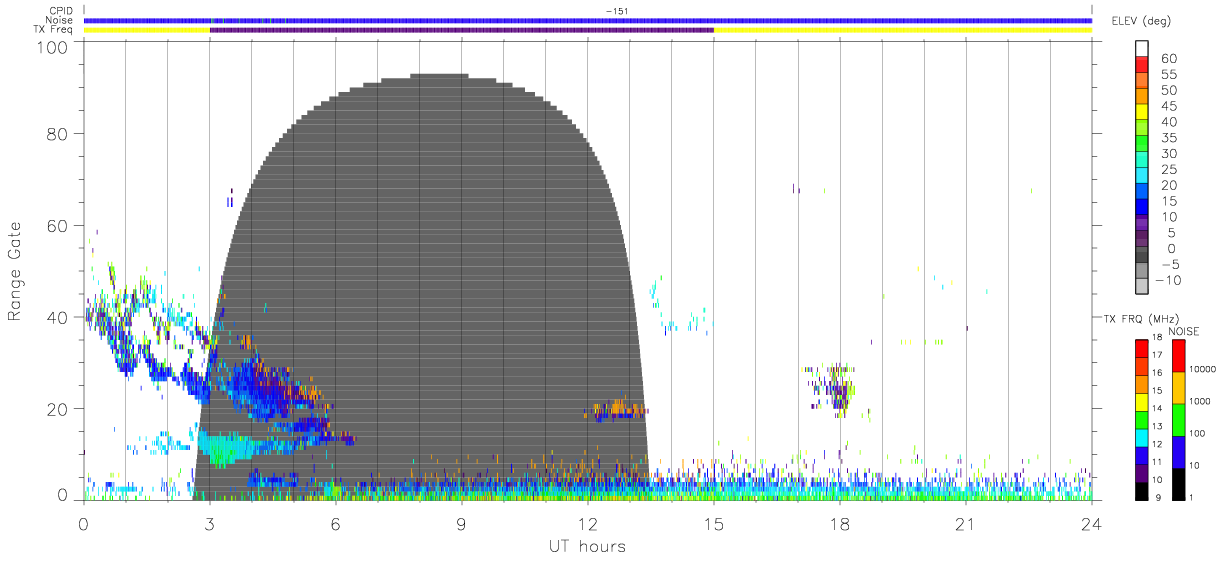Click the x-axis tick label 24
This screenshot has height=567, width=1228.
click(x=1092, y=523)
